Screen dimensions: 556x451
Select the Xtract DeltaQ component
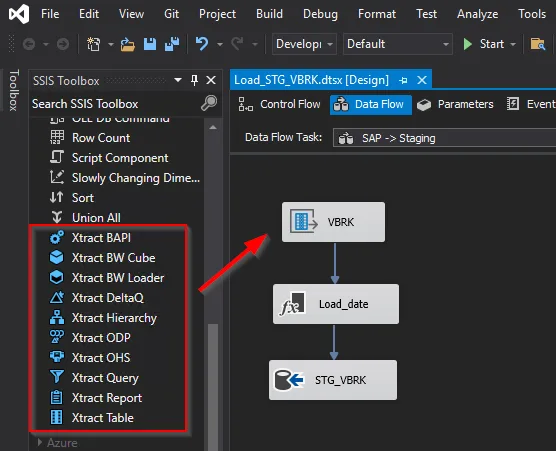coord(107,298)
